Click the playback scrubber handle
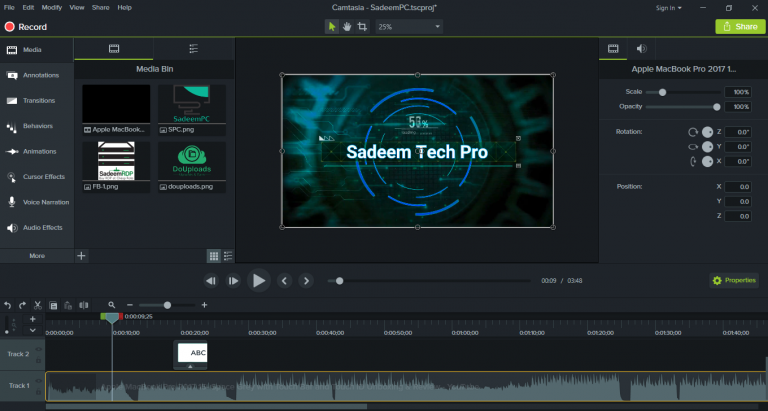This screenshot has width=768, height=411. click(x=339, y=281)
